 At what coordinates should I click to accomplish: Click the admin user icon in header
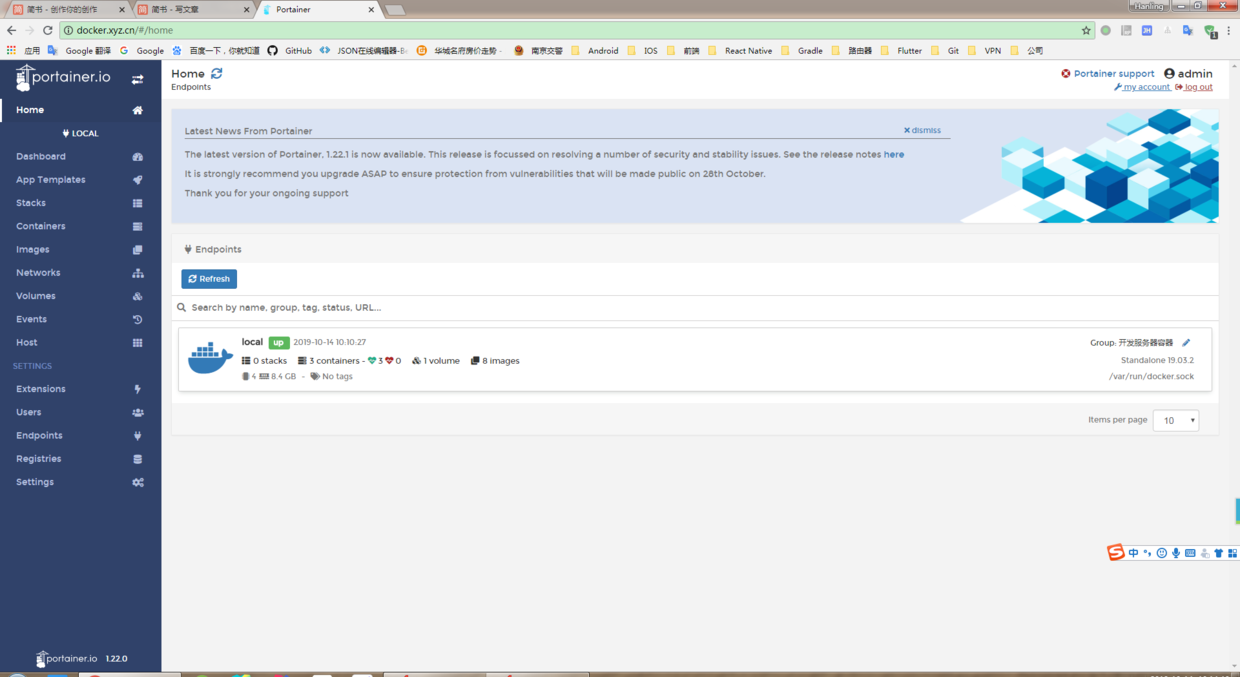coord(1169,74)
